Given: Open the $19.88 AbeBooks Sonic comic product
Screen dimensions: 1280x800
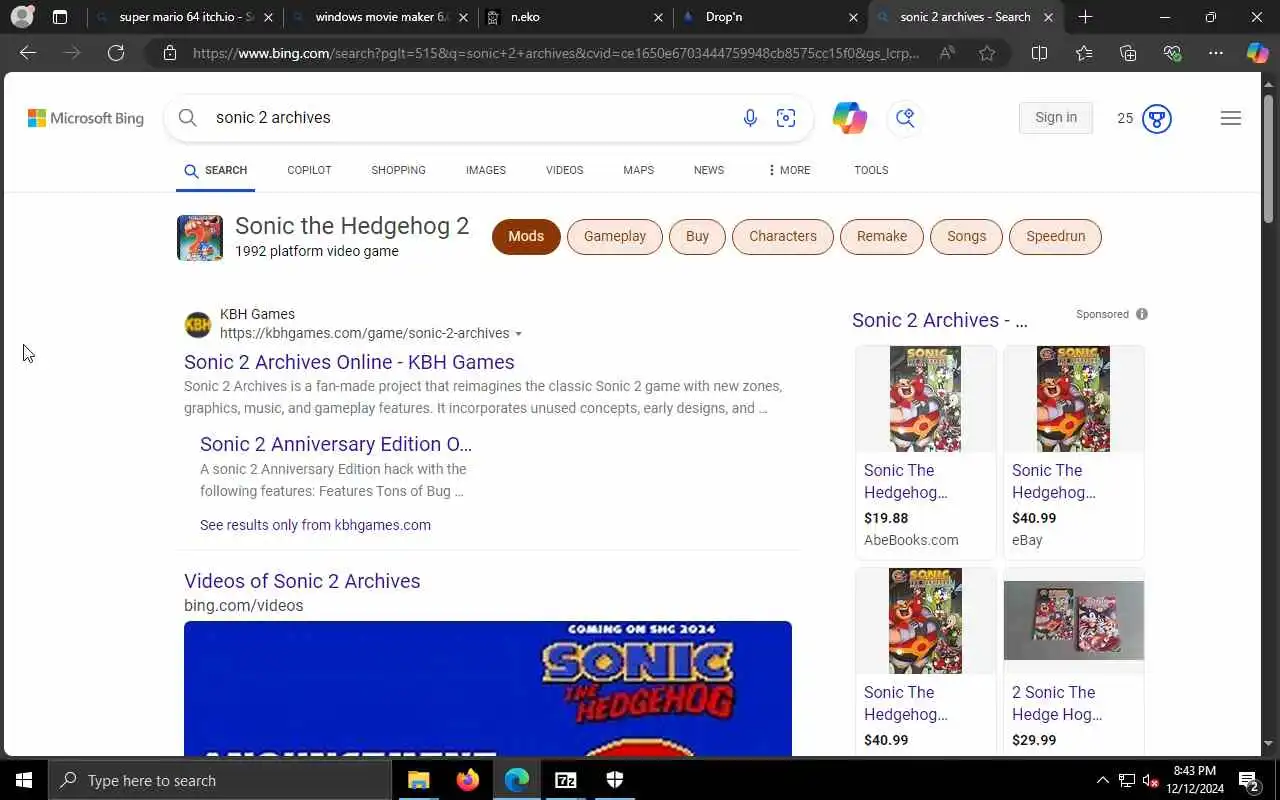Looking at the screenshot, I should tap(925, 452).
